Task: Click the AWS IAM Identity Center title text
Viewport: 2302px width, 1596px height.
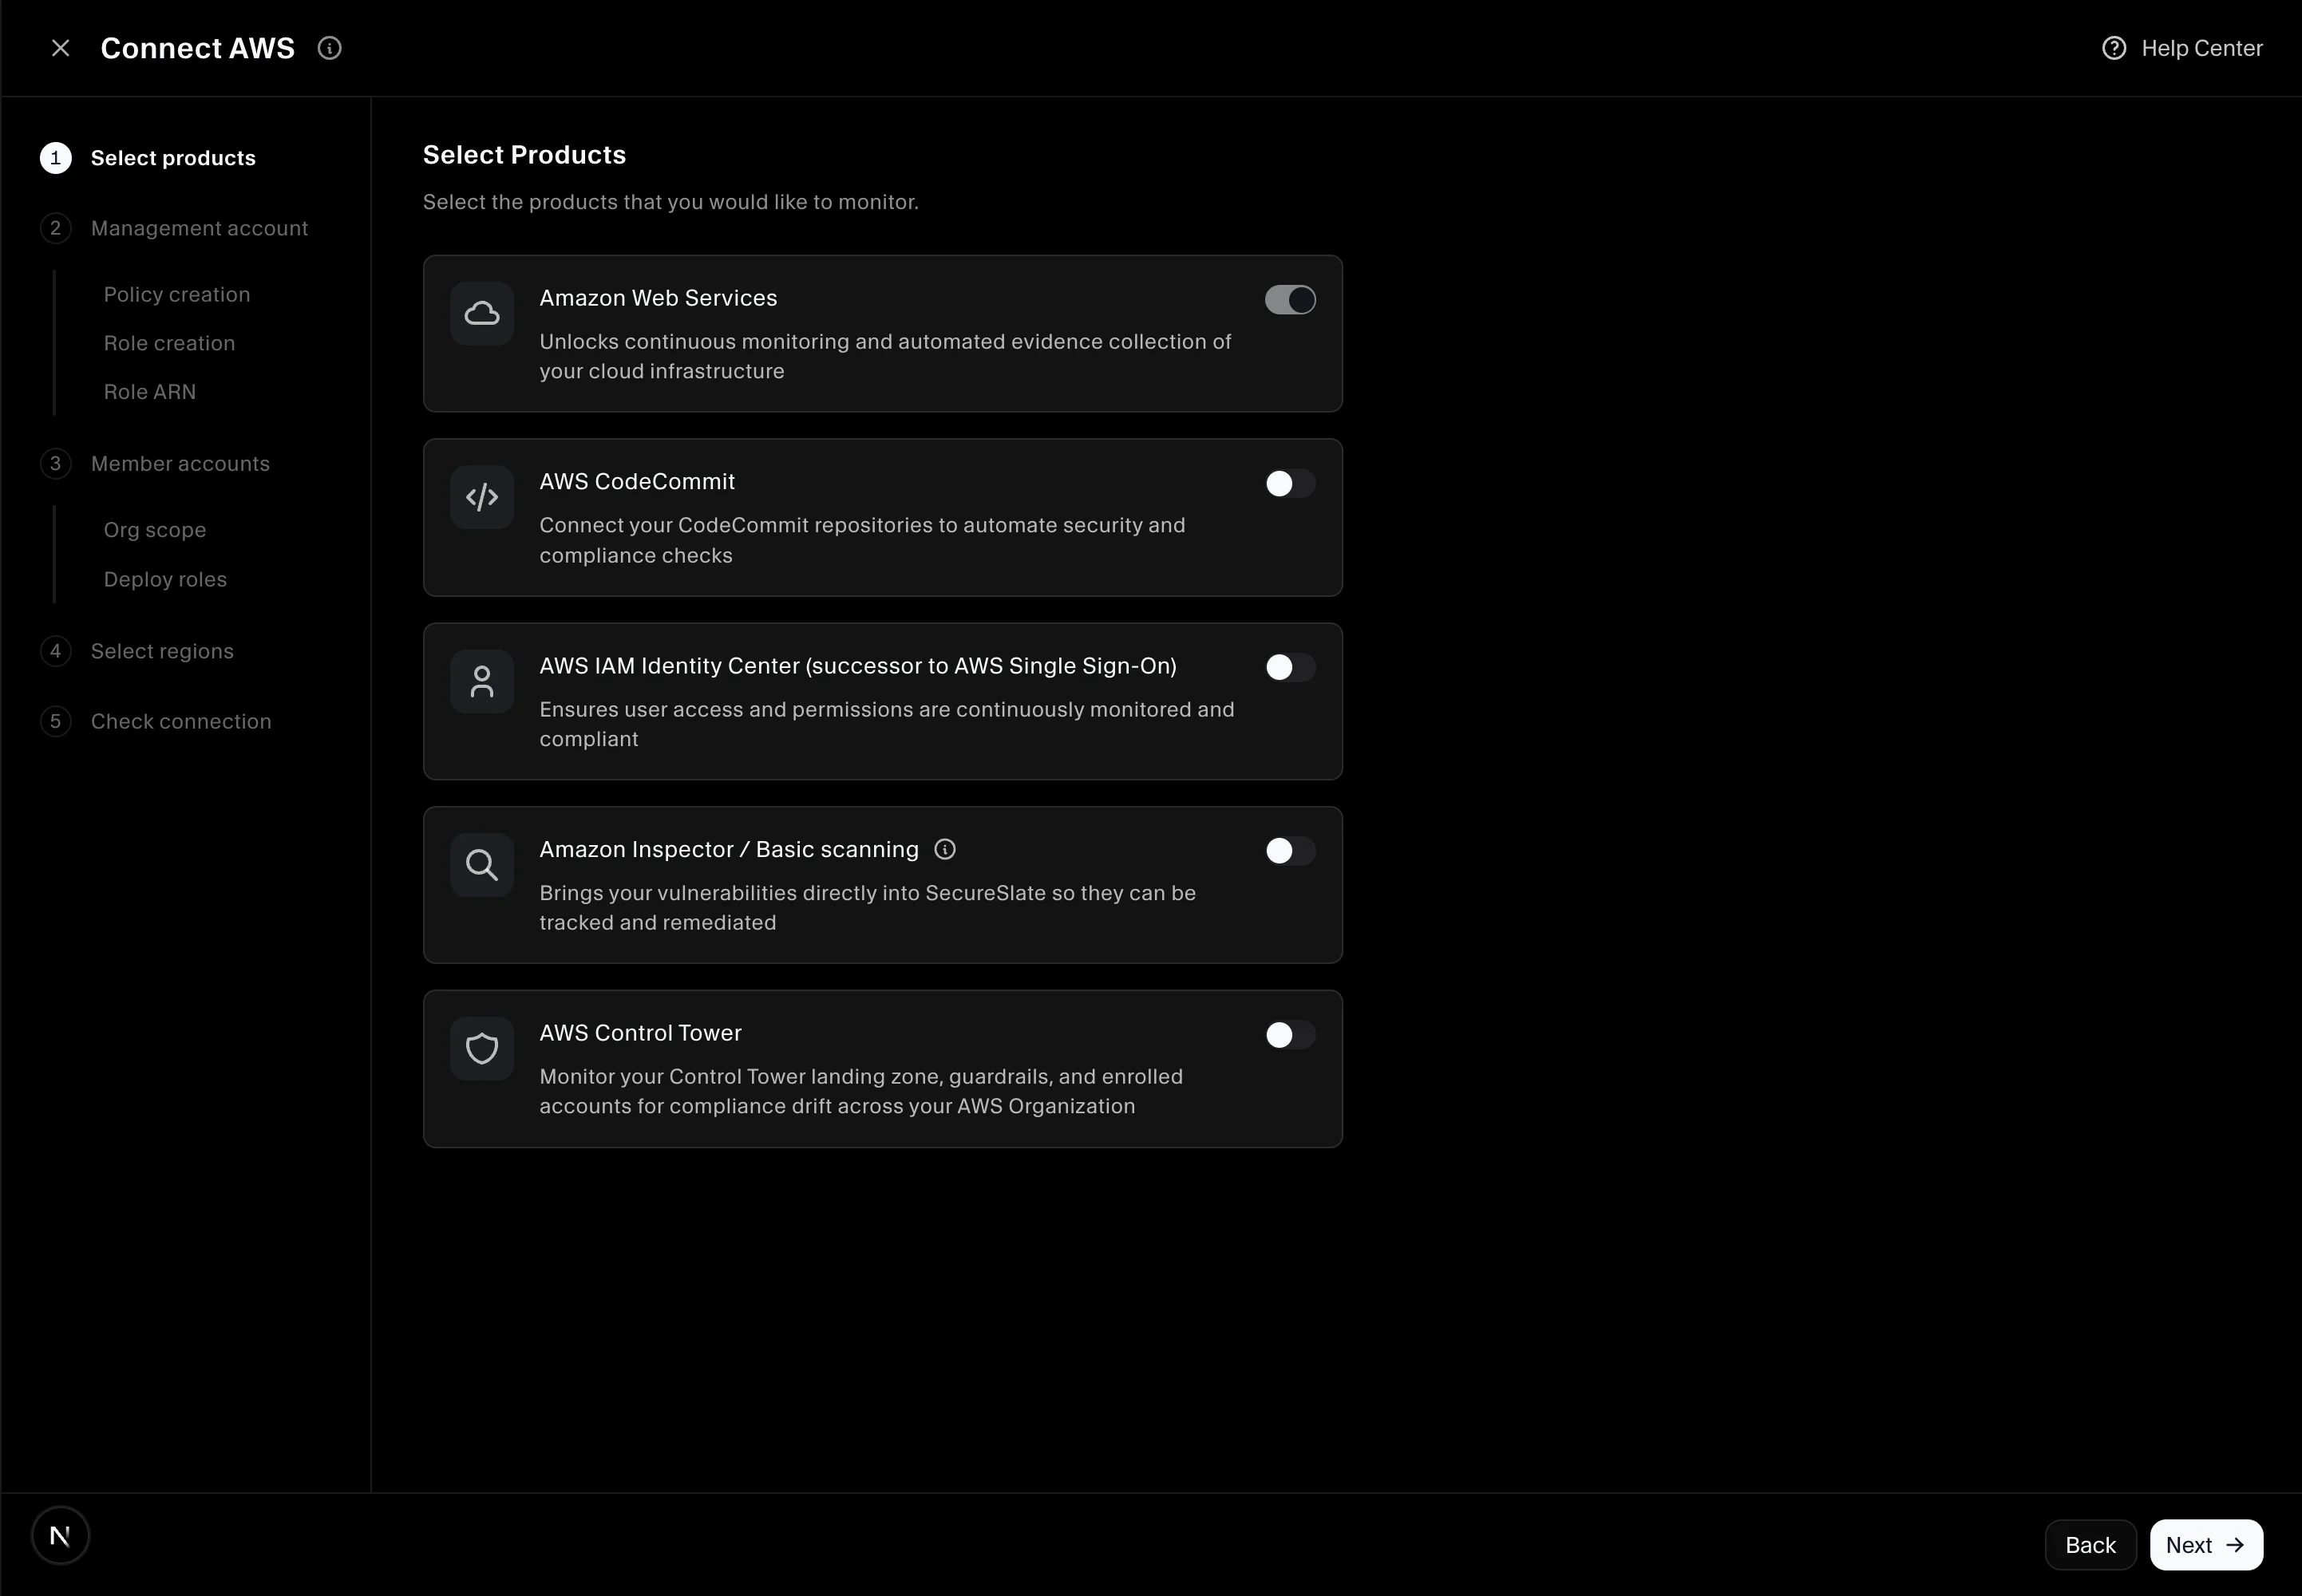Action: coord(858,666)
